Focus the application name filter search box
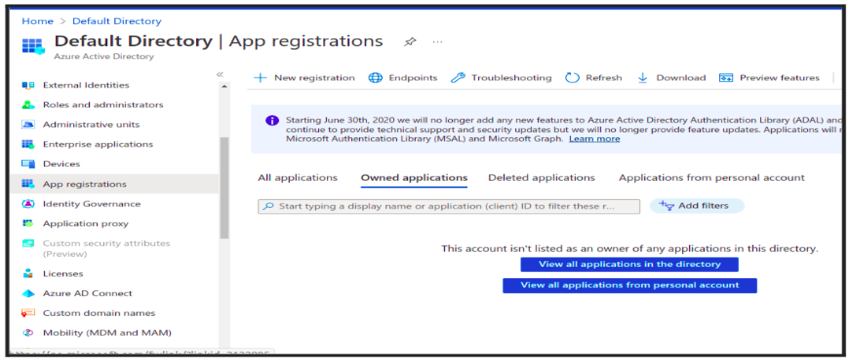Image resolution: width=850 pixels, height=360 pixels. tap(449, 207)
